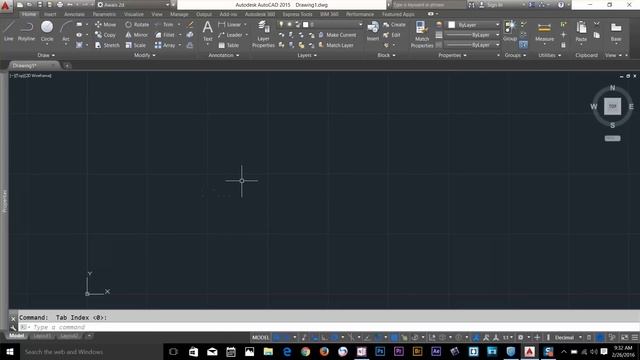Select the Polyline tool
Image resolution: width=640 pixels, height=360 pixels.
[x=27, y=31]
